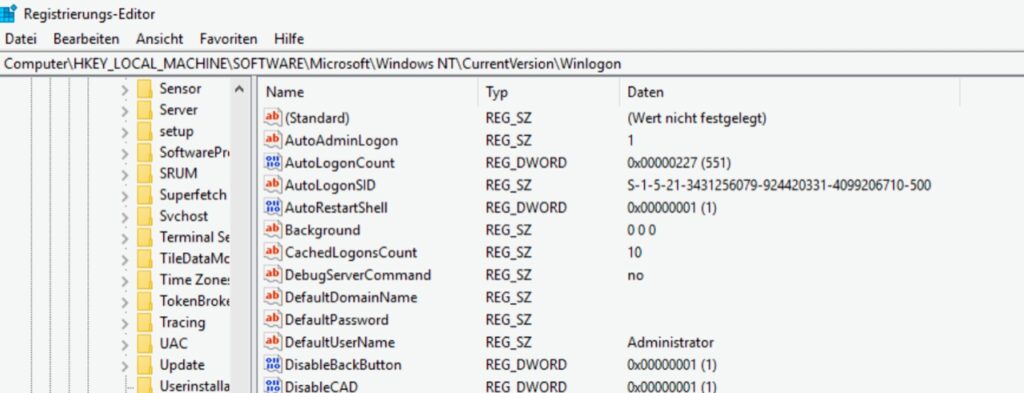Click the Registry Editor app icon in title bar
The width and height of the screenshot is (1024, 393).
tap(8, 13)
